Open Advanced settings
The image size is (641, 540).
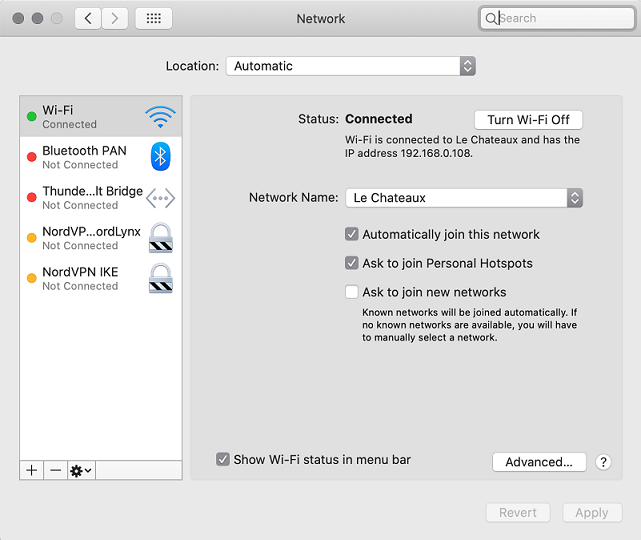tap(539, 462)
